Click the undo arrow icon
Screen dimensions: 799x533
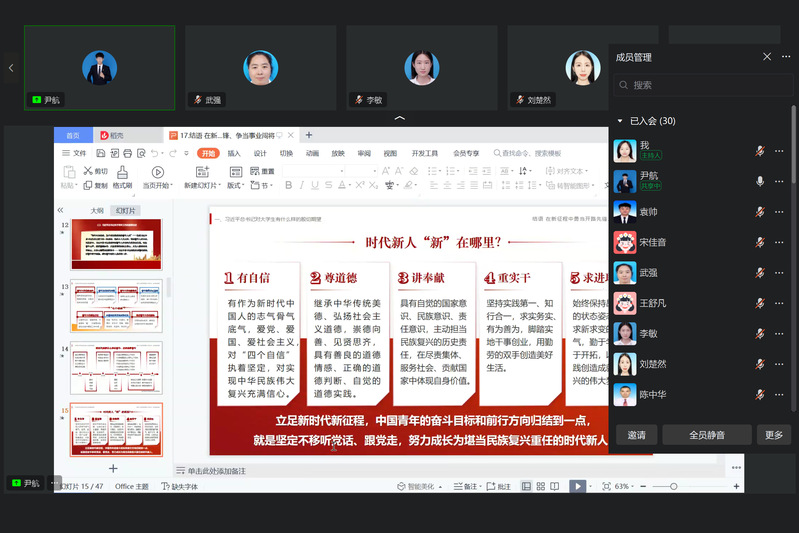154,153
